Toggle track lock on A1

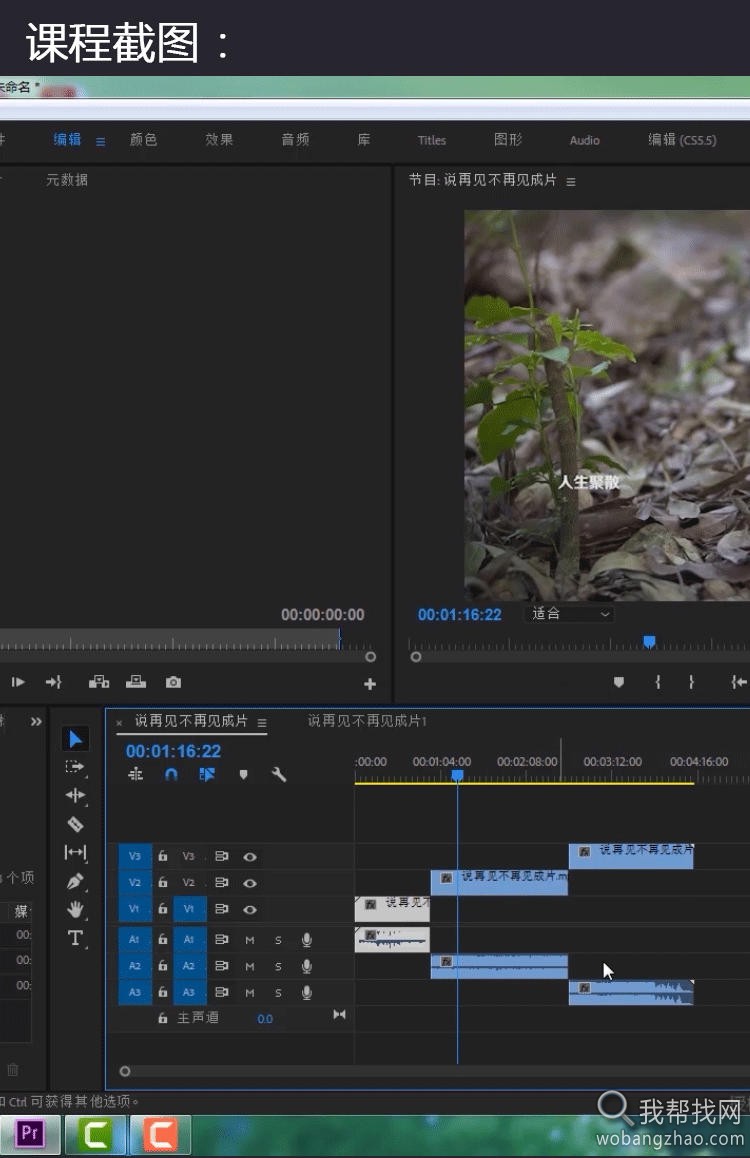[162, 939]
